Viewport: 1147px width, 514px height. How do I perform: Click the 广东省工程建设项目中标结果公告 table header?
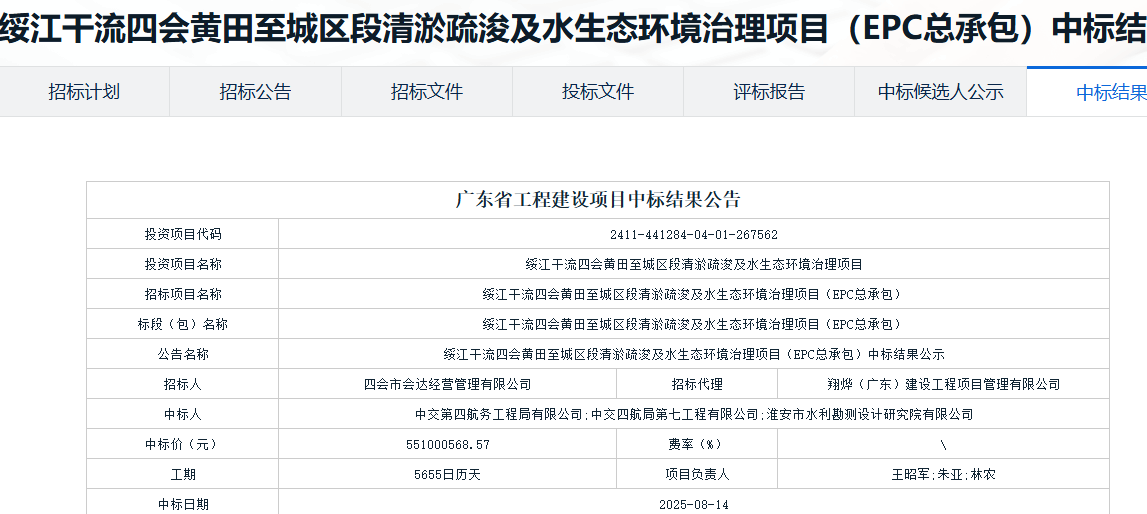coord(598,200)
